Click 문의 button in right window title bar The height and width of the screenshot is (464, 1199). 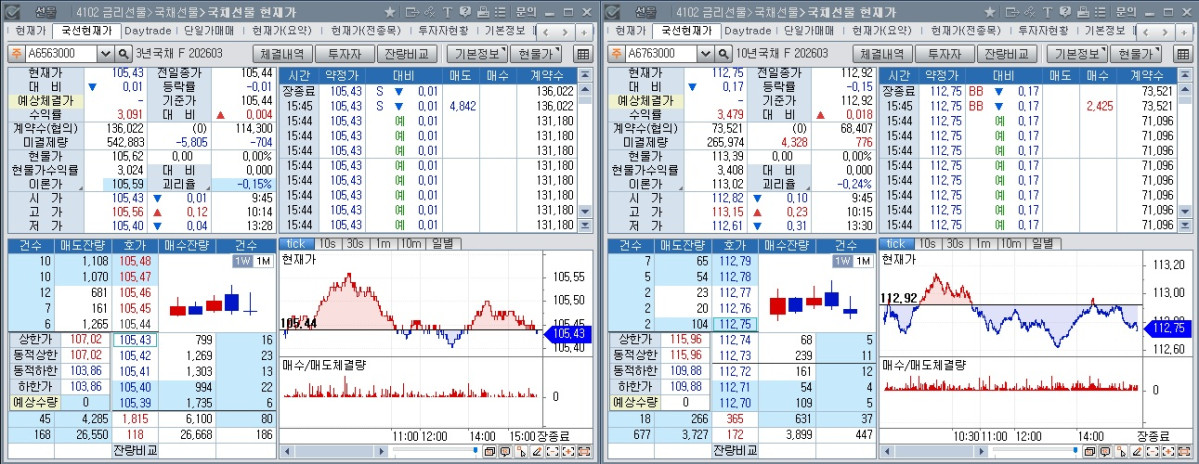(1126, 12)
